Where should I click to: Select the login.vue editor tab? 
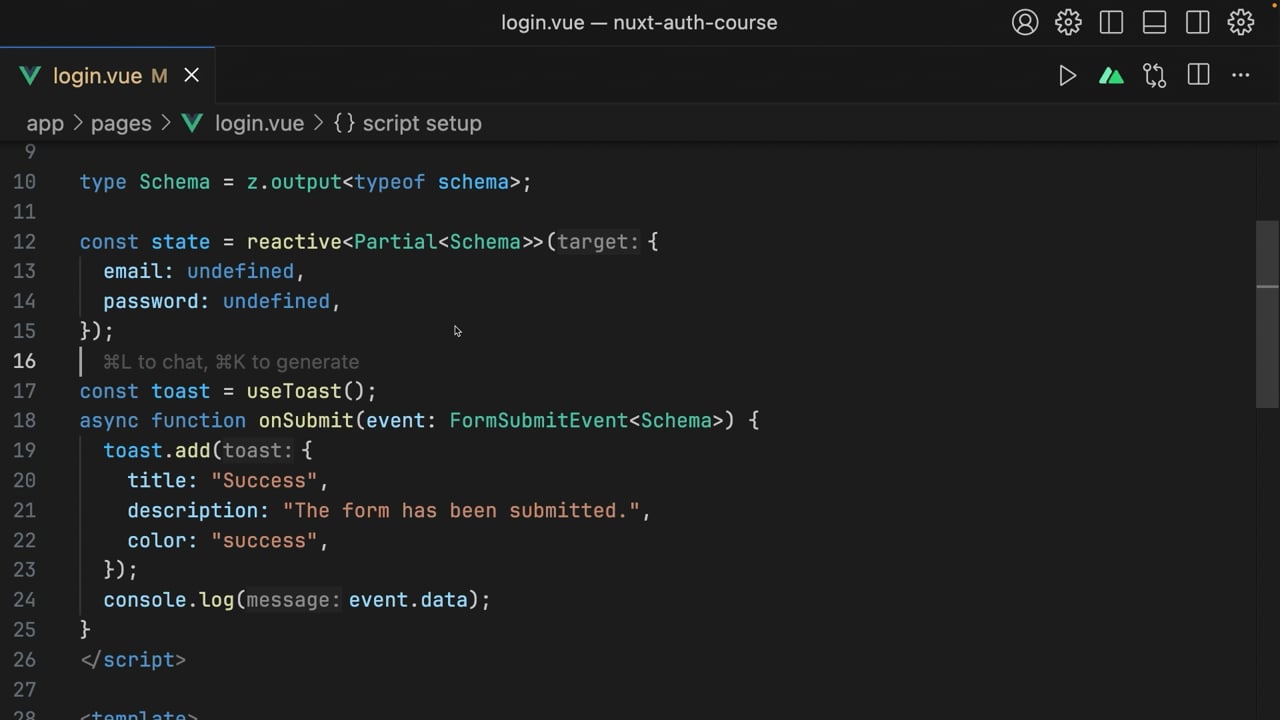pyautogui.click(x=107, y=76)
